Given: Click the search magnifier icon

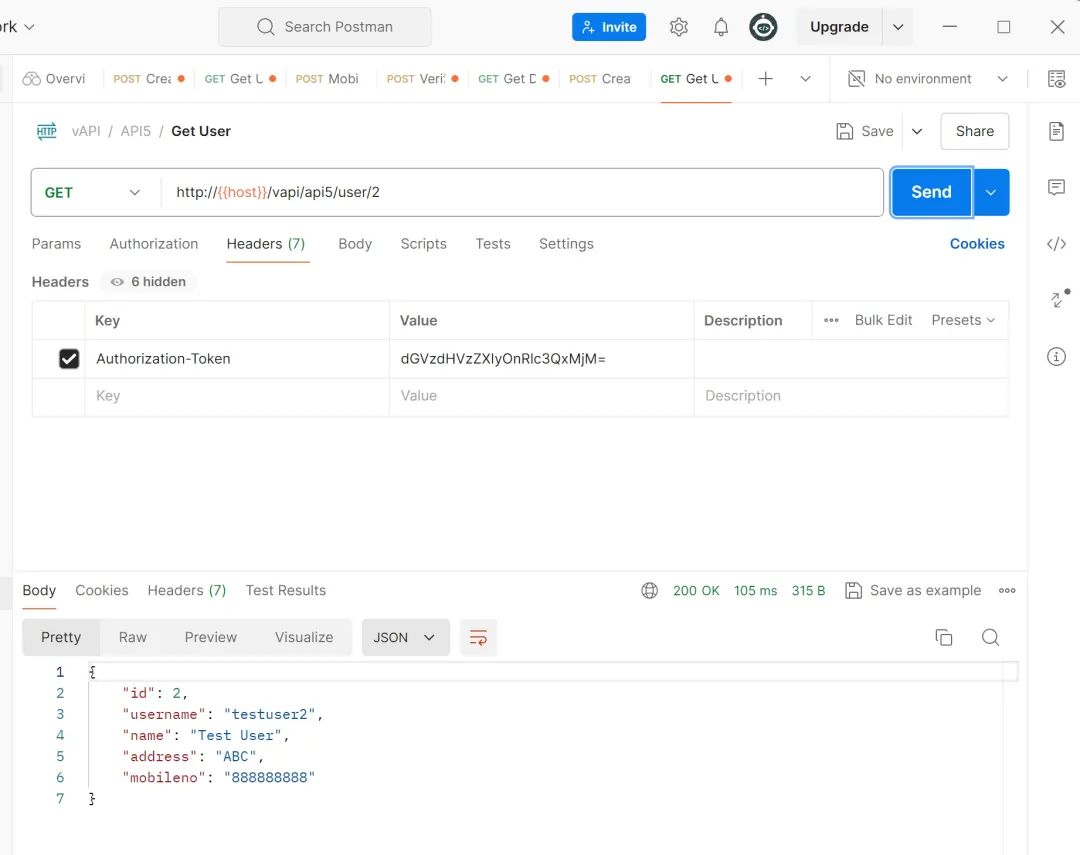Looking at the screenshot, I should (265, 27).
